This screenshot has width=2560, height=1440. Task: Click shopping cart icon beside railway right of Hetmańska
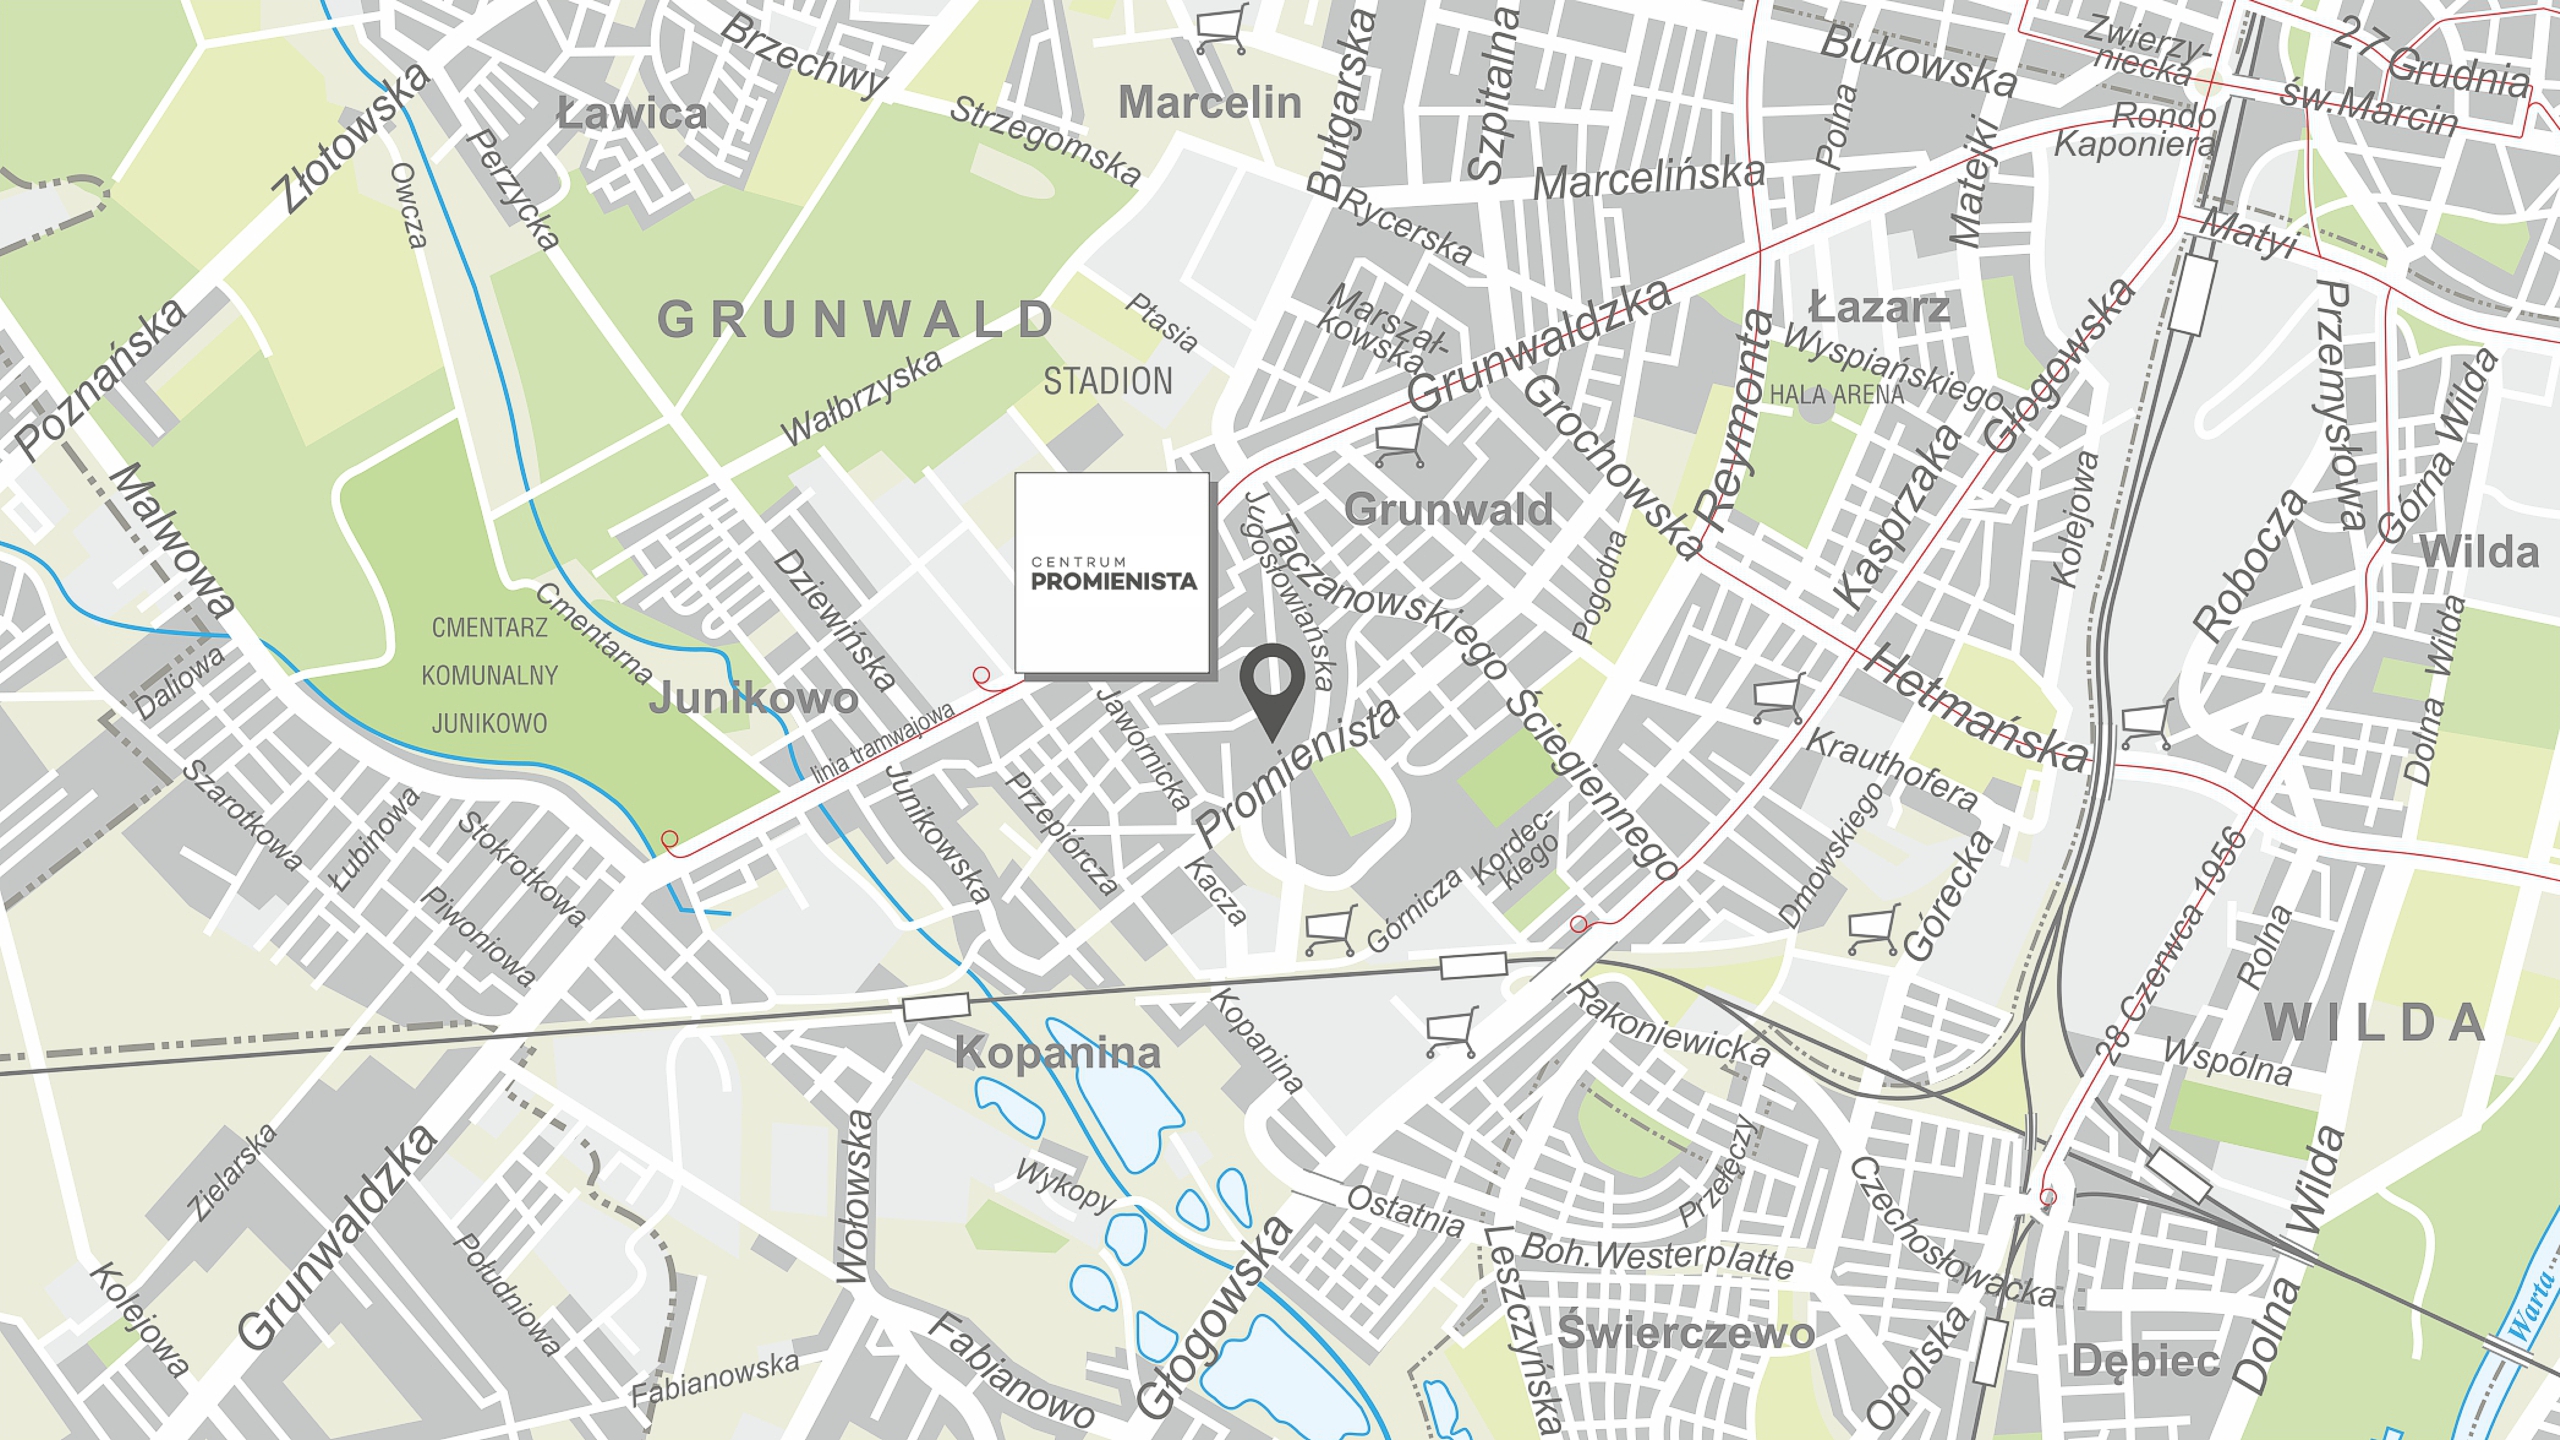[x=2146, y=724]
